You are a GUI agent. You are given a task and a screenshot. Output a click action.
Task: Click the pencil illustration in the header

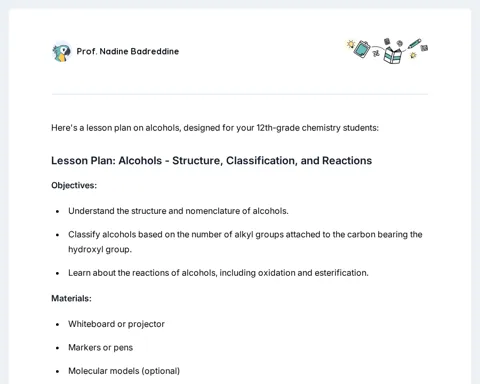pyautogui.click(x=414, y=44)
